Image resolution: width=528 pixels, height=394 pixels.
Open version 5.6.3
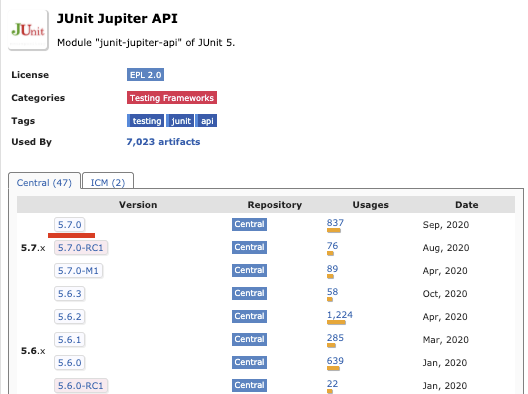pos(69,294)
